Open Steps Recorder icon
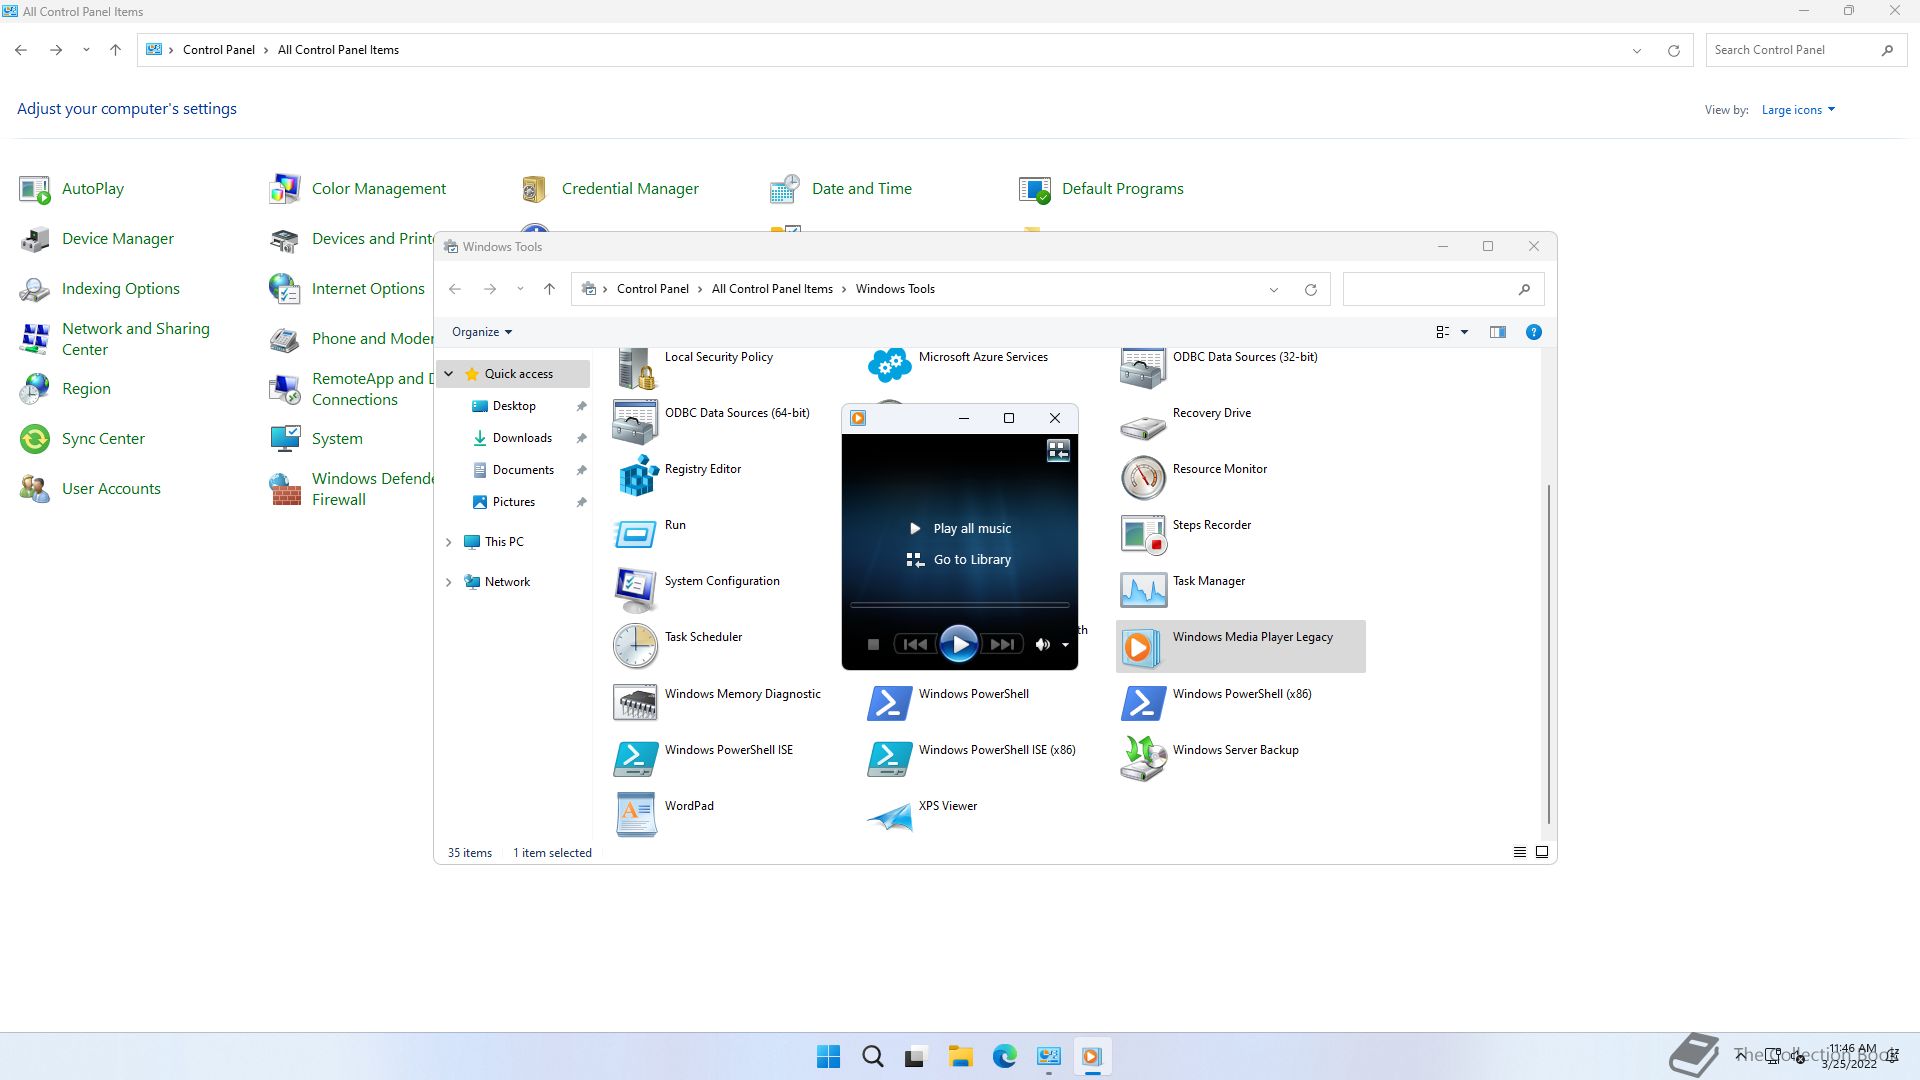This screenshot has height=1080, width=1920. pos(1143,533)
